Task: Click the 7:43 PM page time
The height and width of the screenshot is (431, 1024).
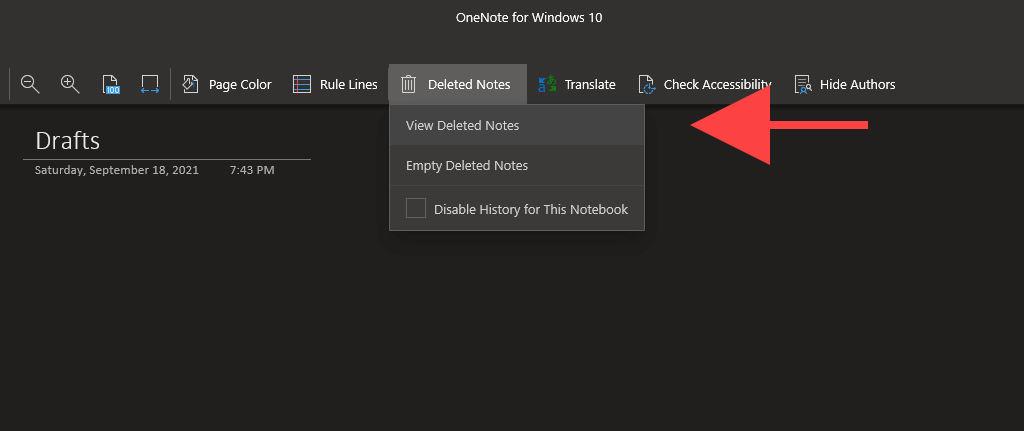Action: coord(251,170)
